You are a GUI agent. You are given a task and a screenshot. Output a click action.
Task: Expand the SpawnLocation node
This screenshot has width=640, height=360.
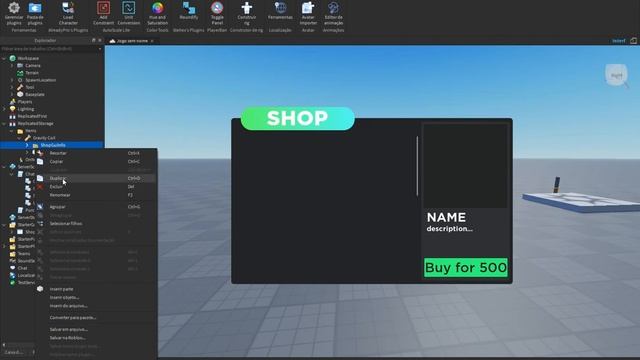click(x=12, y=80)
